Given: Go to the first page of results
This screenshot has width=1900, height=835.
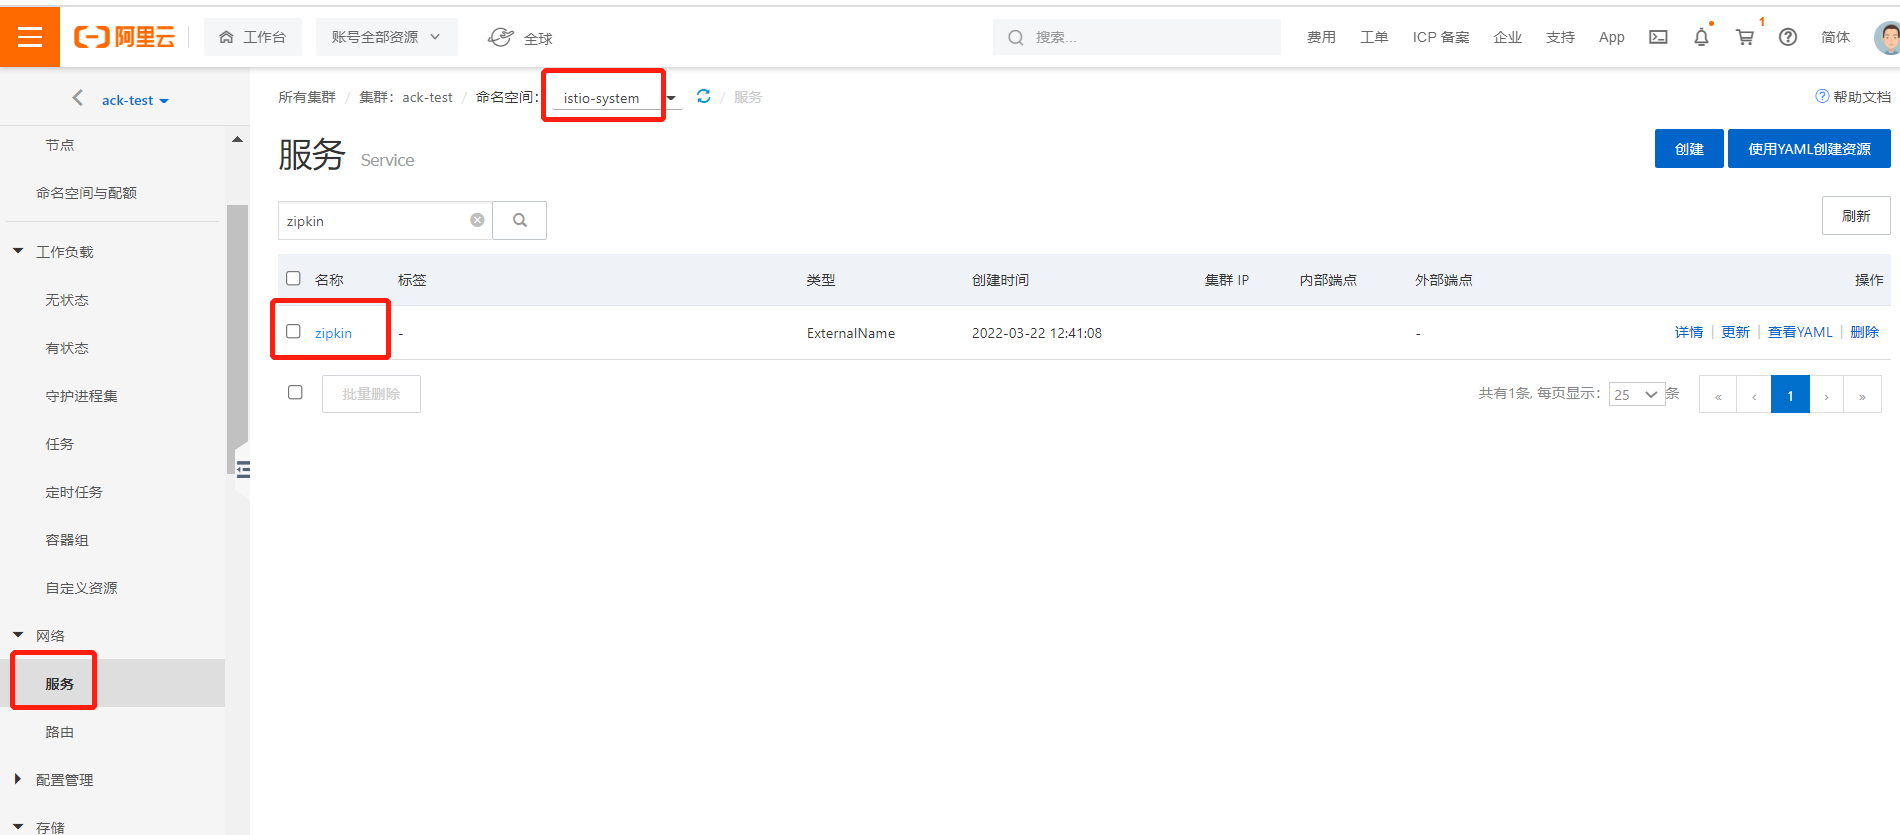Looking at the screenshot, I should click(x=1718, y=394).
